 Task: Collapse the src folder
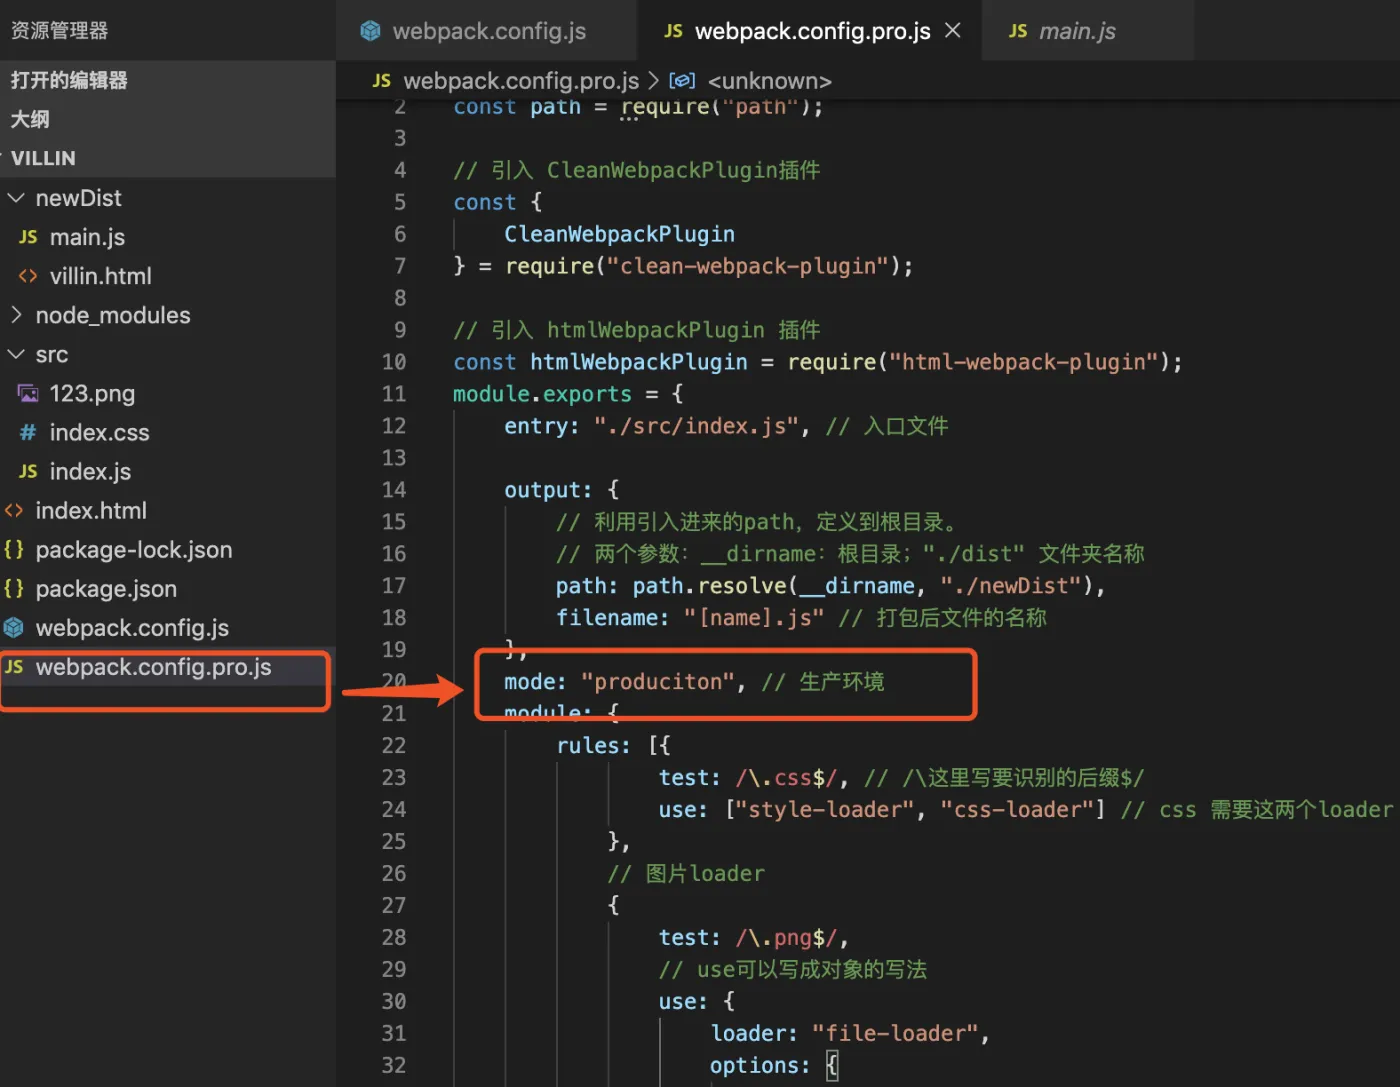tap(168, 354)
